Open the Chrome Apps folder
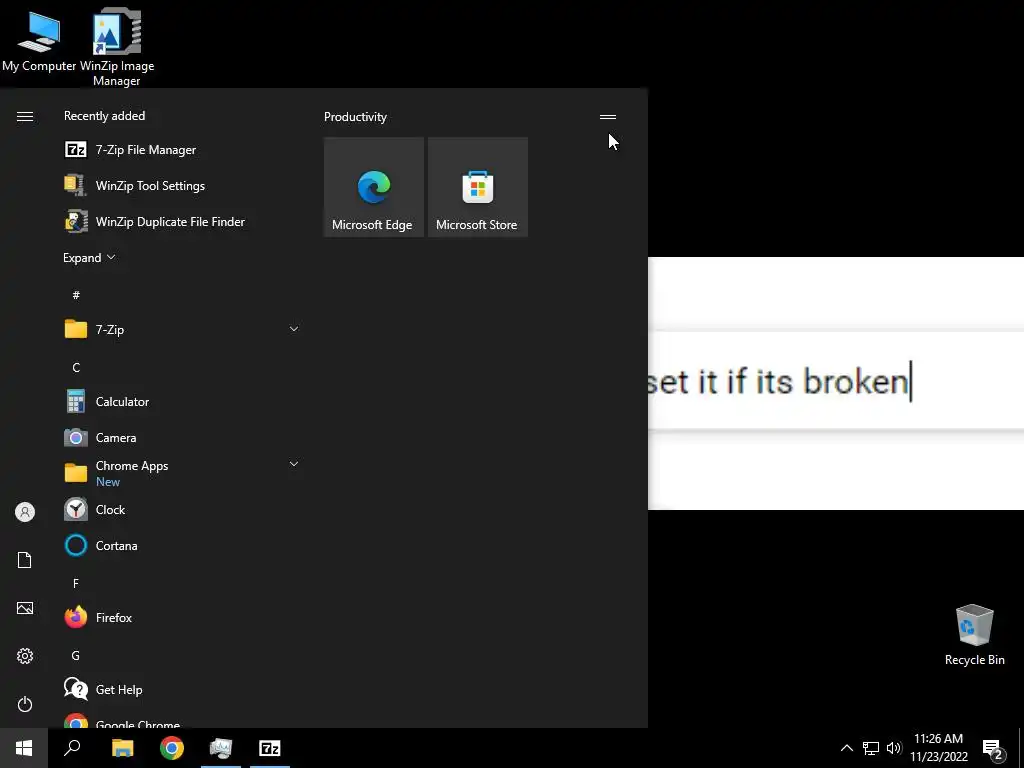 pos(182,473)
